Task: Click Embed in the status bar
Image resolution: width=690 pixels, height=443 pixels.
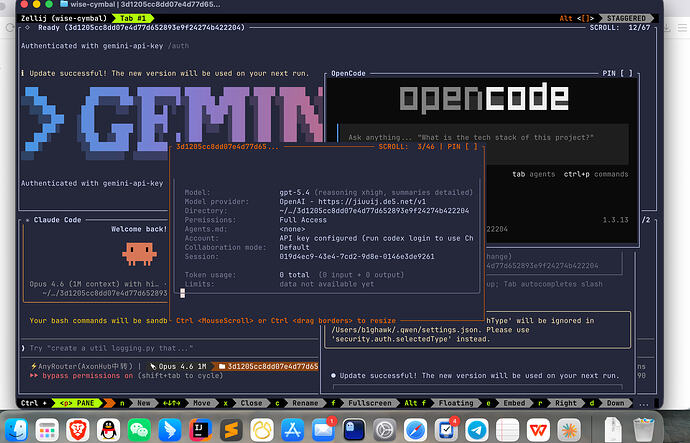Action: pyautogui.click(x=514, y=403)
